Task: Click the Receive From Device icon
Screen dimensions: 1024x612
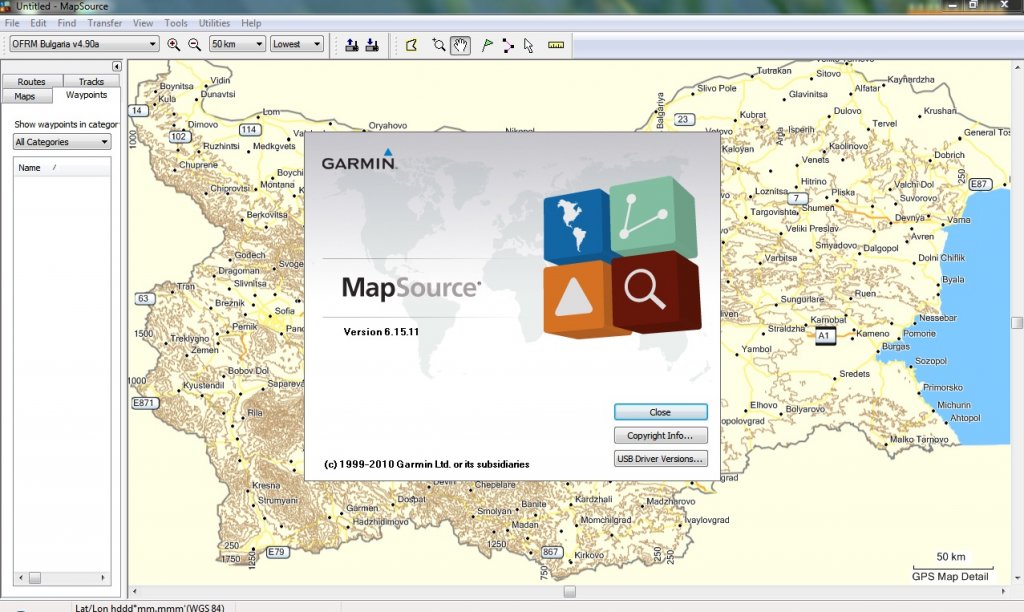Action: coord(372,45)
